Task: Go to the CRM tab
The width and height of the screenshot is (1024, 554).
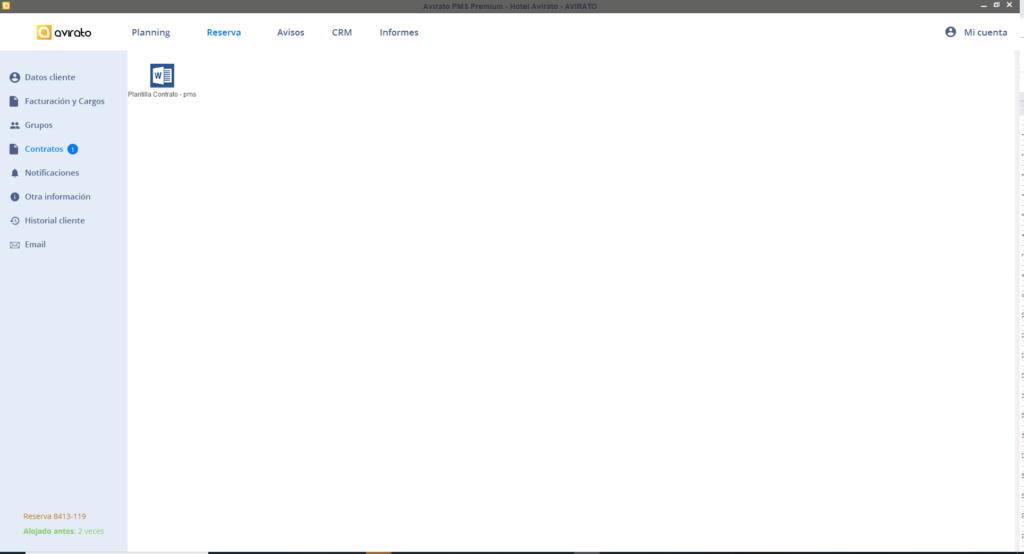Action: [x=342, y=32]
